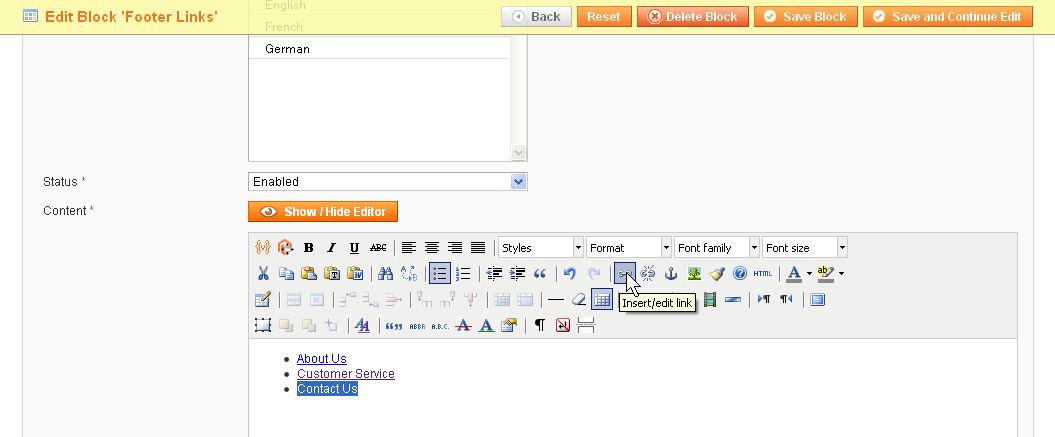Click the Outdent icon
This screenshot has height=437, width=1055.
click(x=494, y=273)
